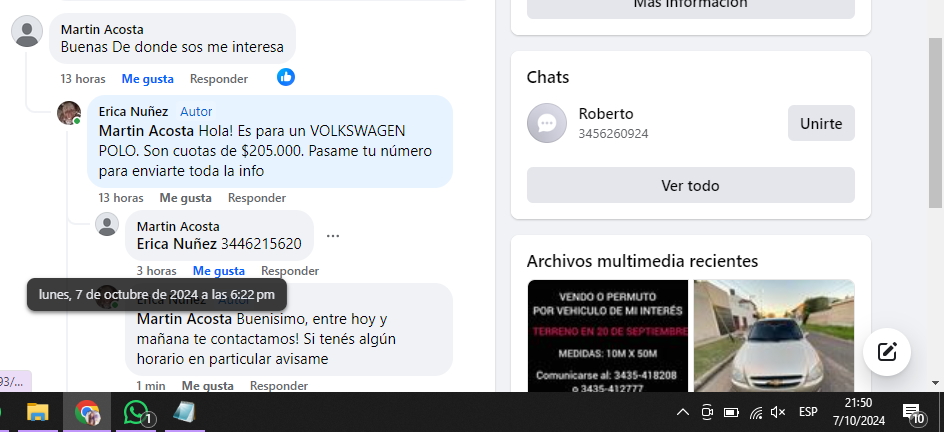Image resolution: width=944 pixels, height=432 pixels.
Task: Open the silver Chevrolet car photo thumbnail
Action: (774, 336)
